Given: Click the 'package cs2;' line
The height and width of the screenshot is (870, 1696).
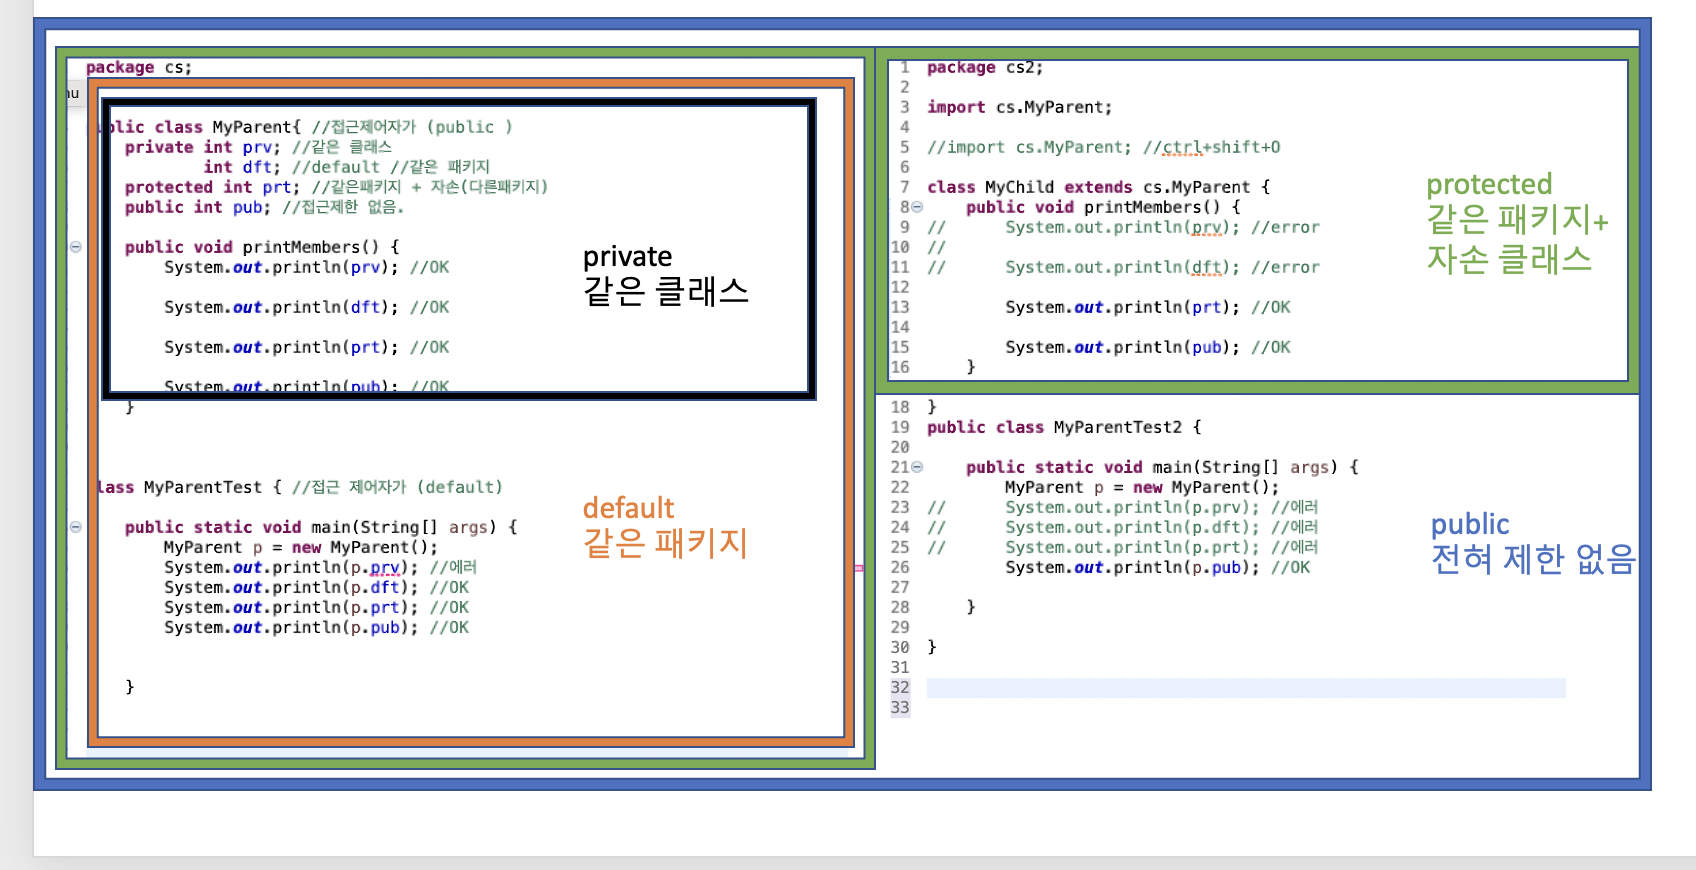Looking at the screenshot, I should tap(985, 67).
